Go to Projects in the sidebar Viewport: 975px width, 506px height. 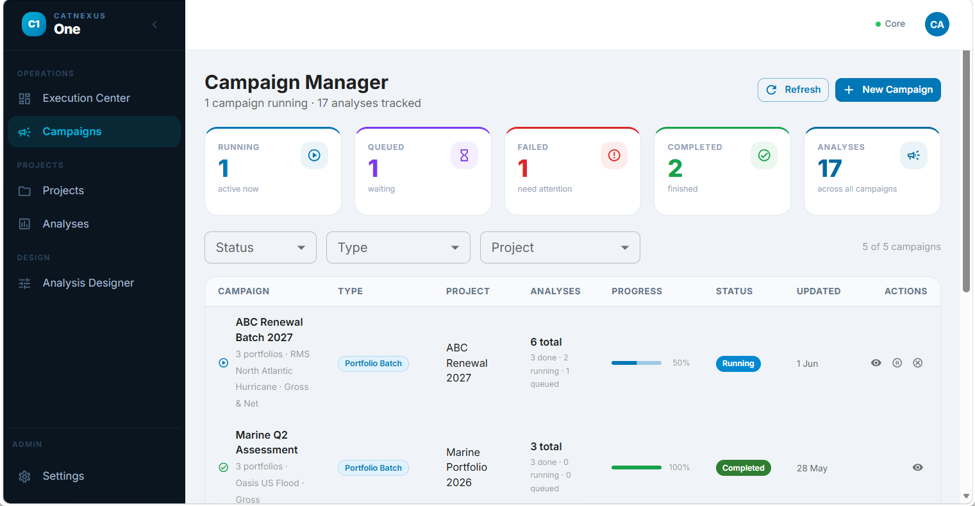(x=95, y=190)
